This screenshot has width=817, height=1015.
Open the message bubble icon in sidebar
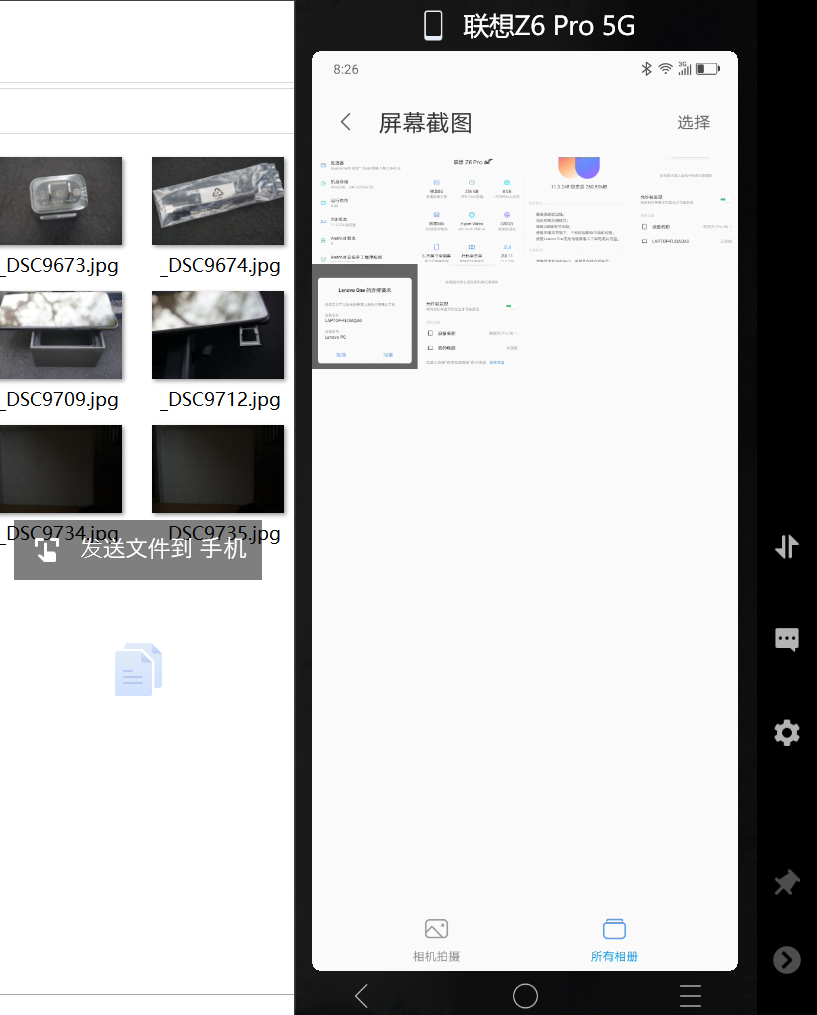(x=787, y=640)
